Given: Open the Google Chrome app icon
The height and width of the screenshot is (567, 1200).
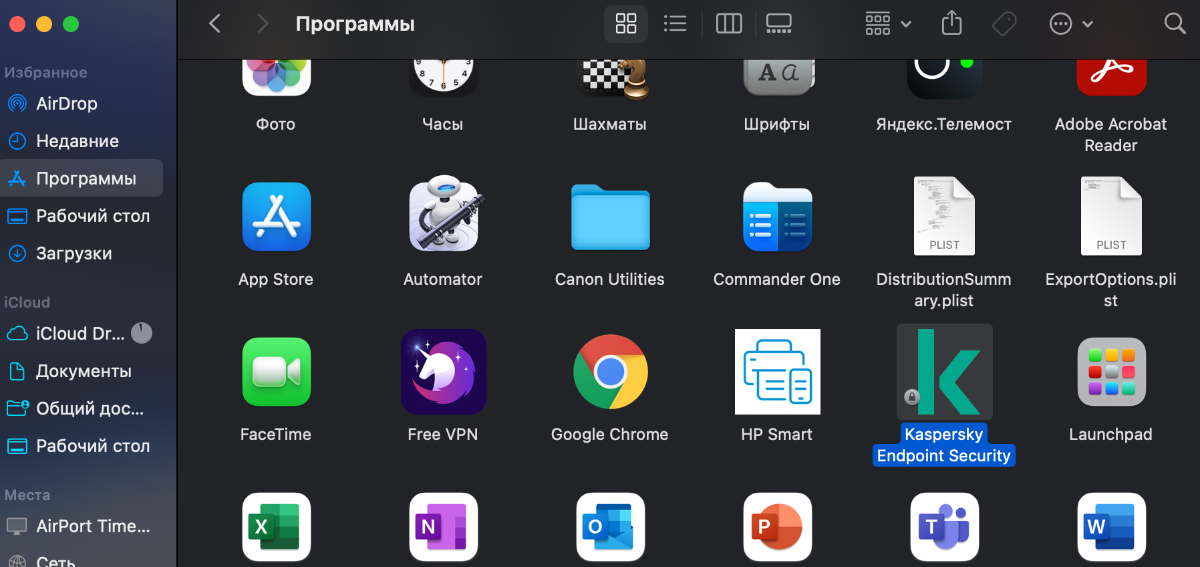Looking at the screenshot, I should 610,372.
